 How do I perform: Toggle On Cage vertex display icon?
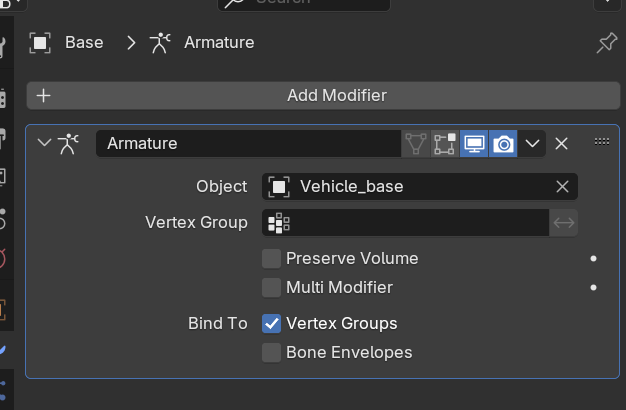coord(415,144)
